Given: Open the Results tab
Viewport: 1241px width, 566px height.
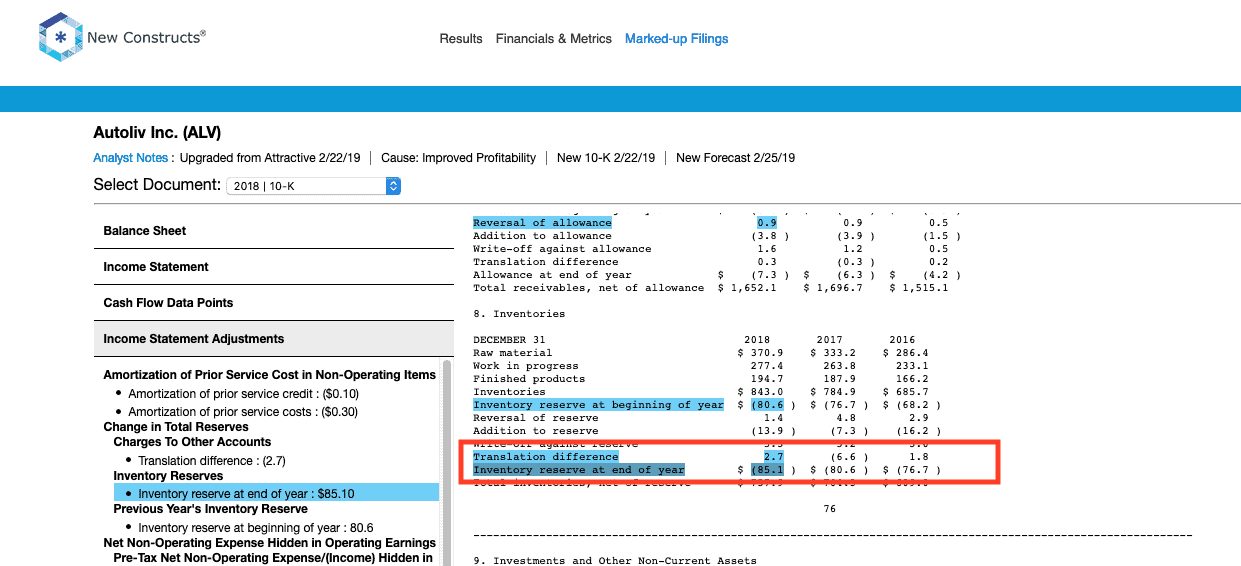Looking at the screenshot, I should coord(461,39).
